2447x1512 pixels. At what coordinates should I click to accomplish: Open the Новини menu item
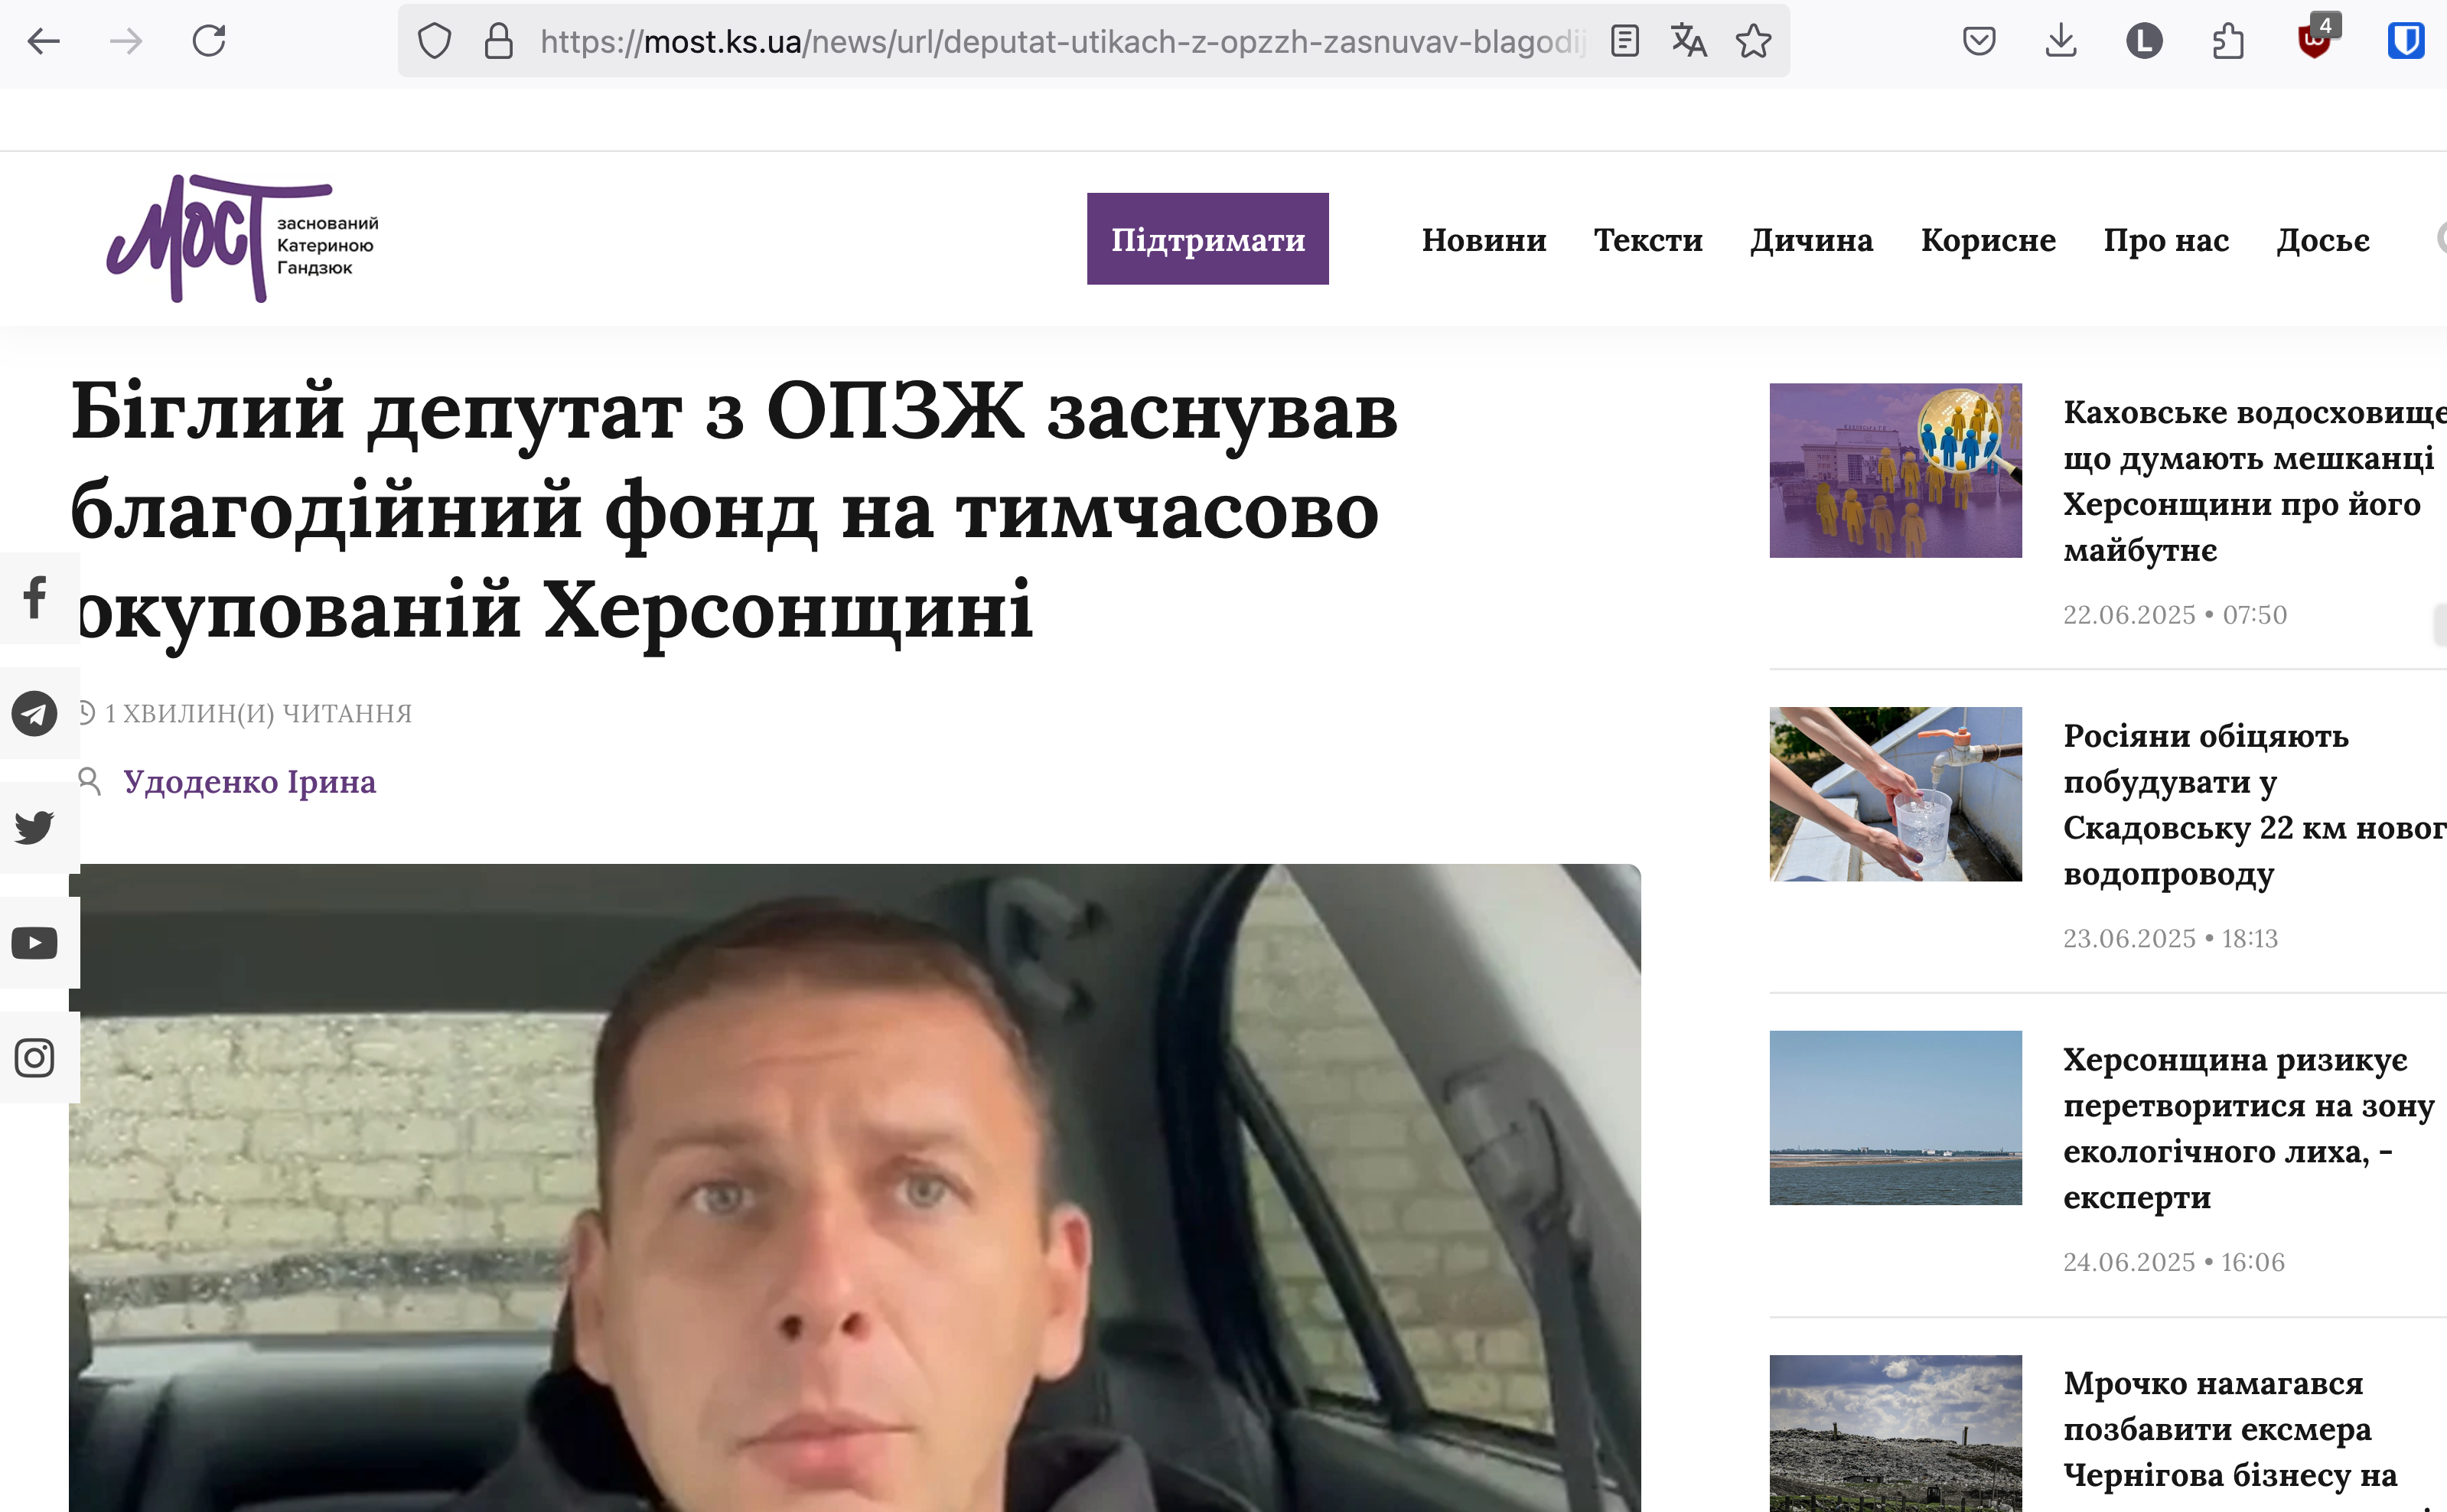click(x=1483, y=240)
